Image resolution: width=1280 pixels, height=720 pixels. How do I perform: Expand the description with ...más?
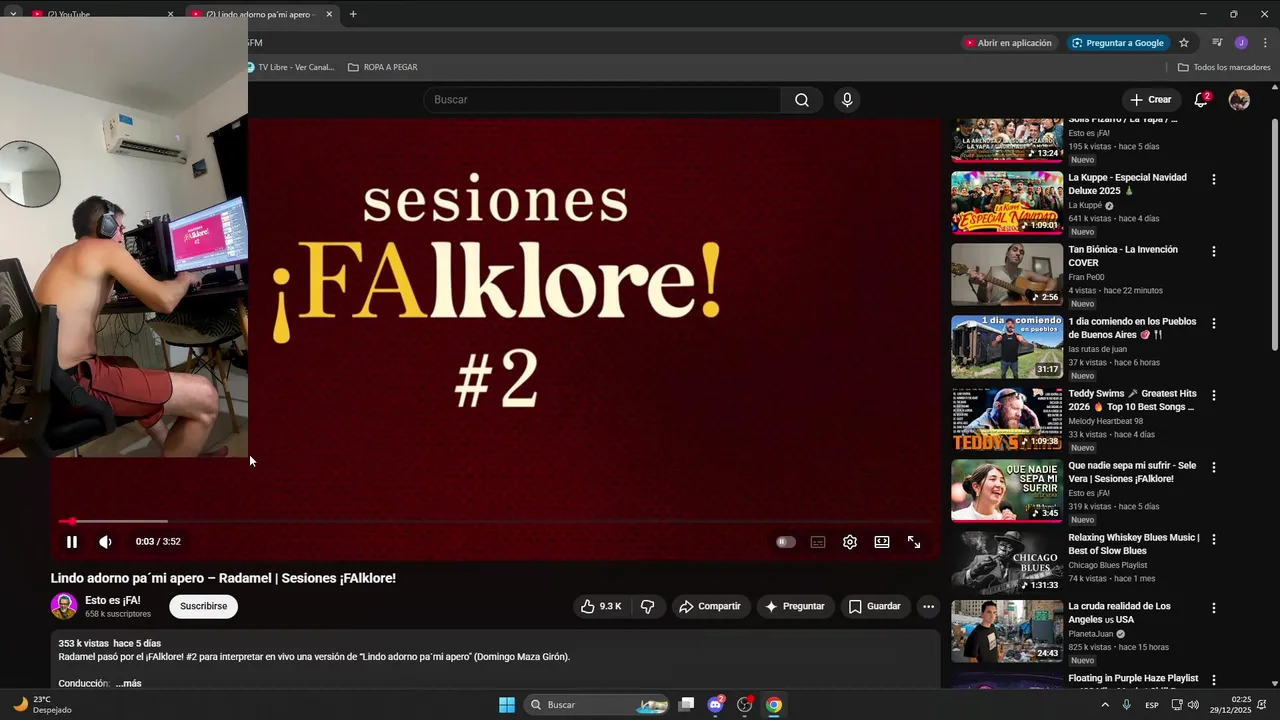coord(128,684)
